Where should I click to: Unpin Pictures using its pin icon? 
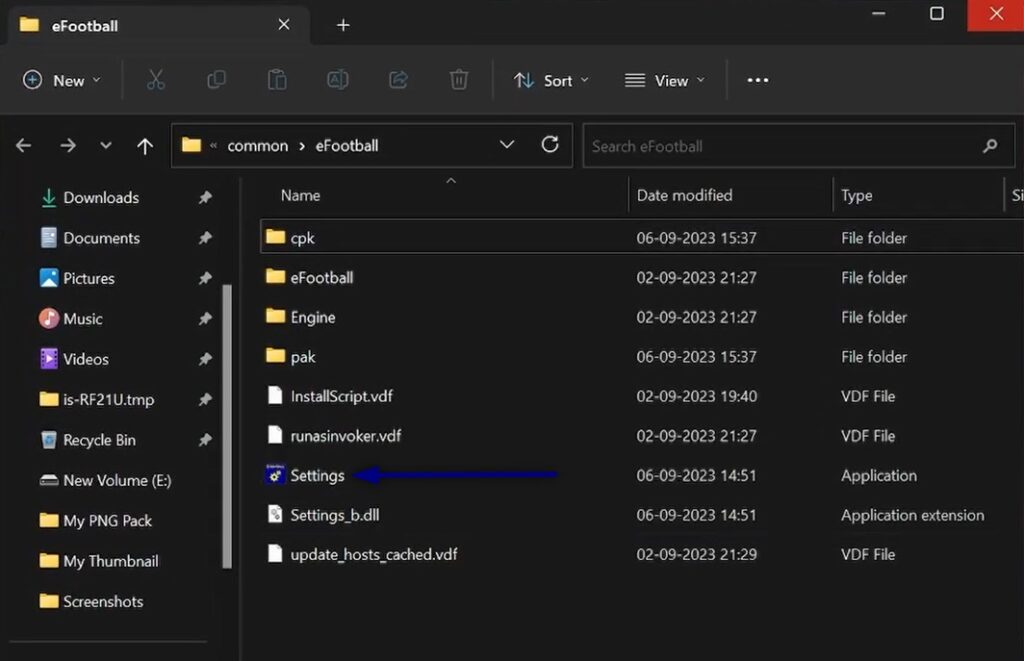(x=205, y=278)
